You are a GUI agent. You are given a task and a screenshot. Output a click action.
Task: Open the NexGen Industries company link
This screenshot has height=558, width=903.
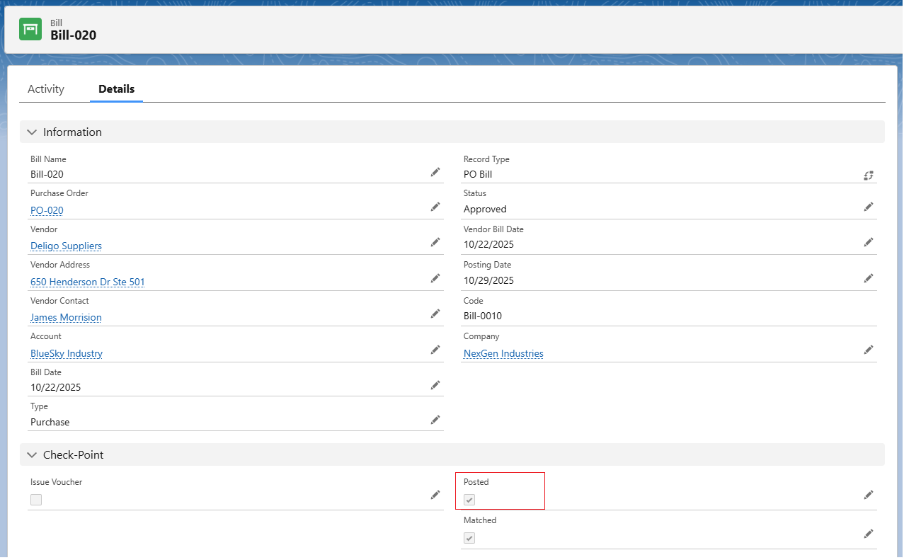pos(503,354)
